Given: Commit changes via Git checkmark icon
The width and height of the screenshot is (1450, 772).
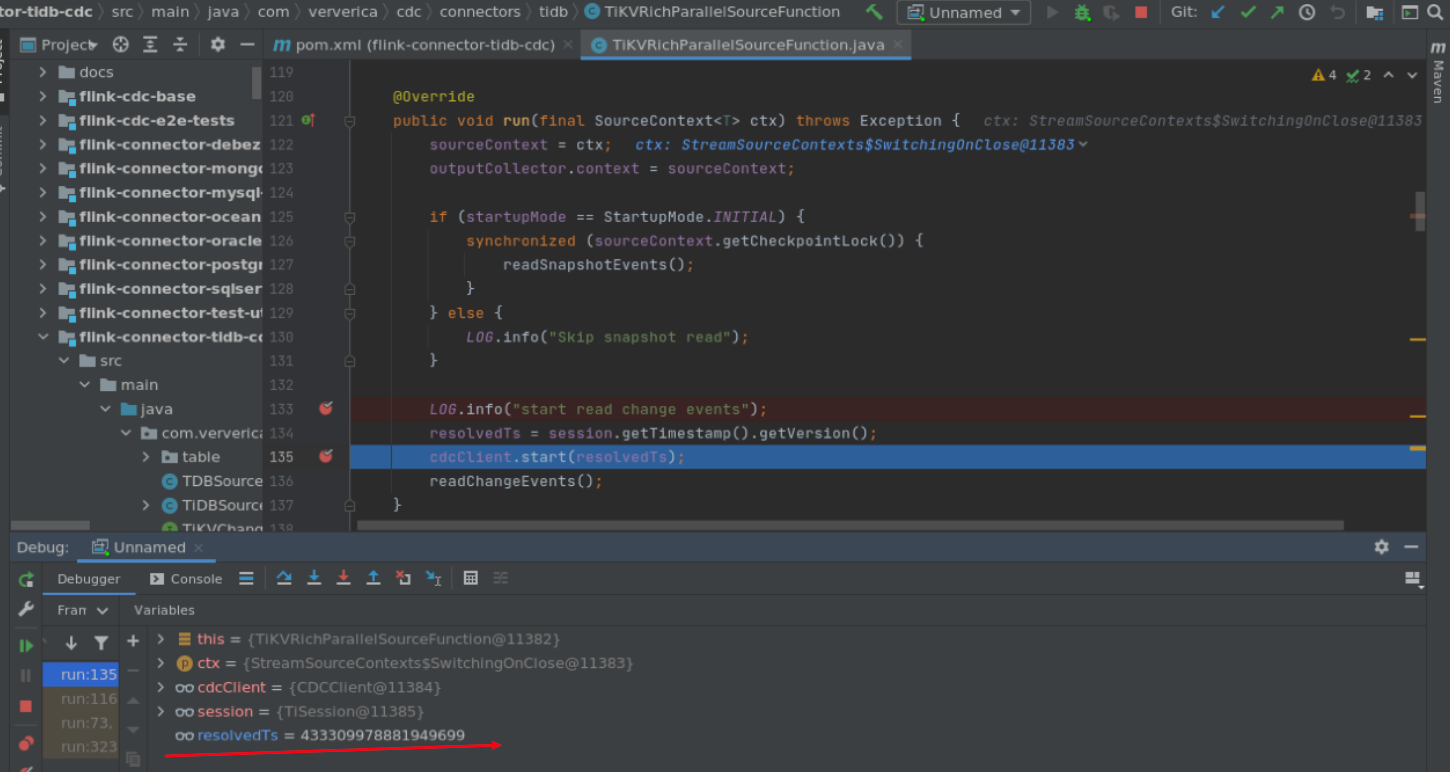Looking at the screenshot, I should tap(1247, 13).
